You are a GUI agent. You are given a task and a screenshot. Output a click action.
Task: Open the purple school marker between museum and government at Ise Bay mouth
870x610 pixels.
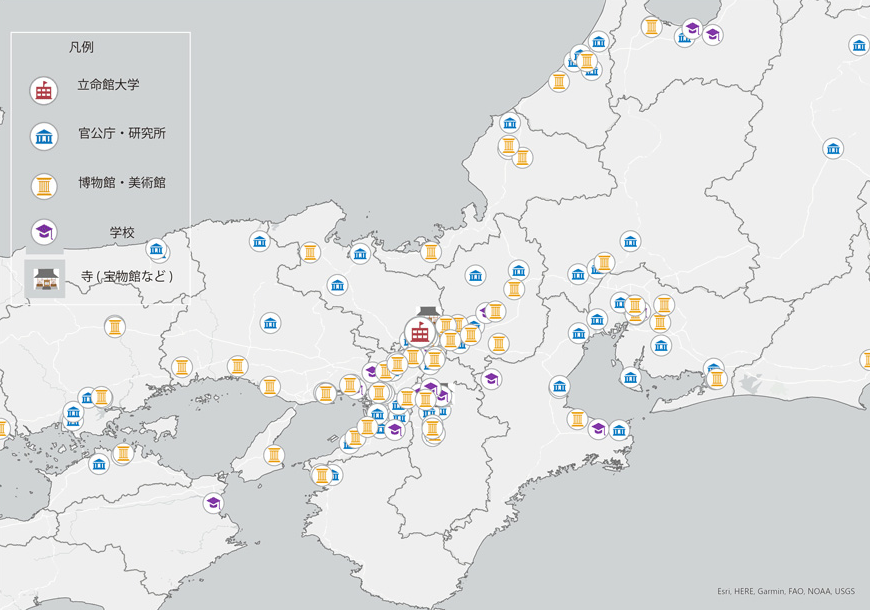[x=598, y=428]
